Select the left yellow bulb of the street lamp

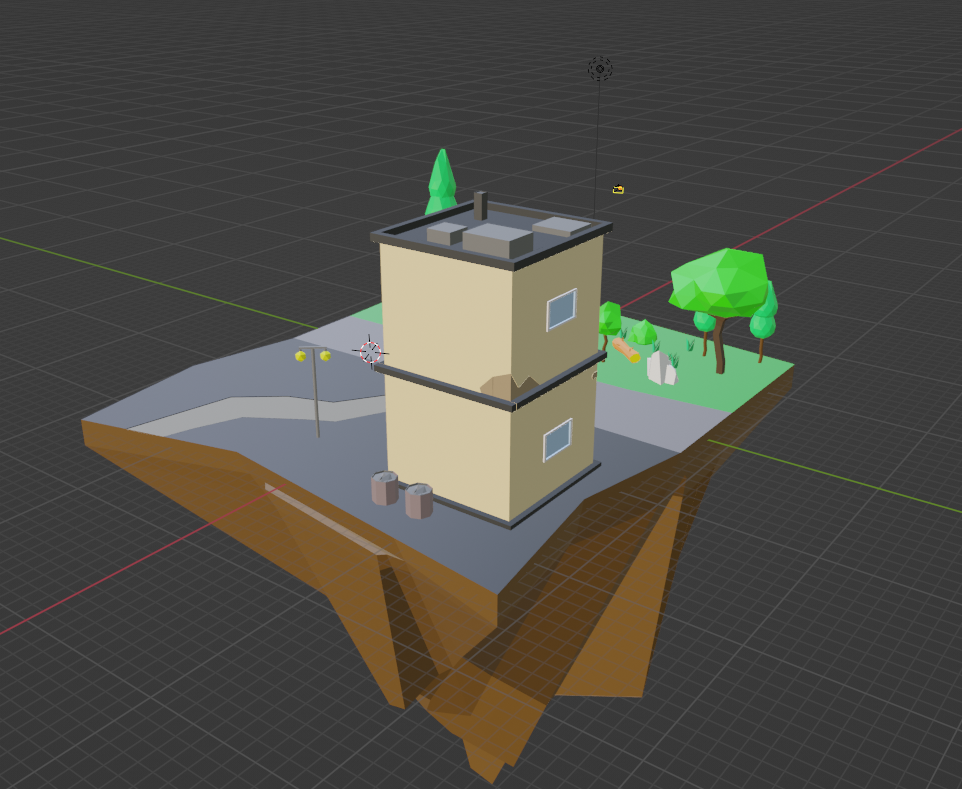[300, 356]
